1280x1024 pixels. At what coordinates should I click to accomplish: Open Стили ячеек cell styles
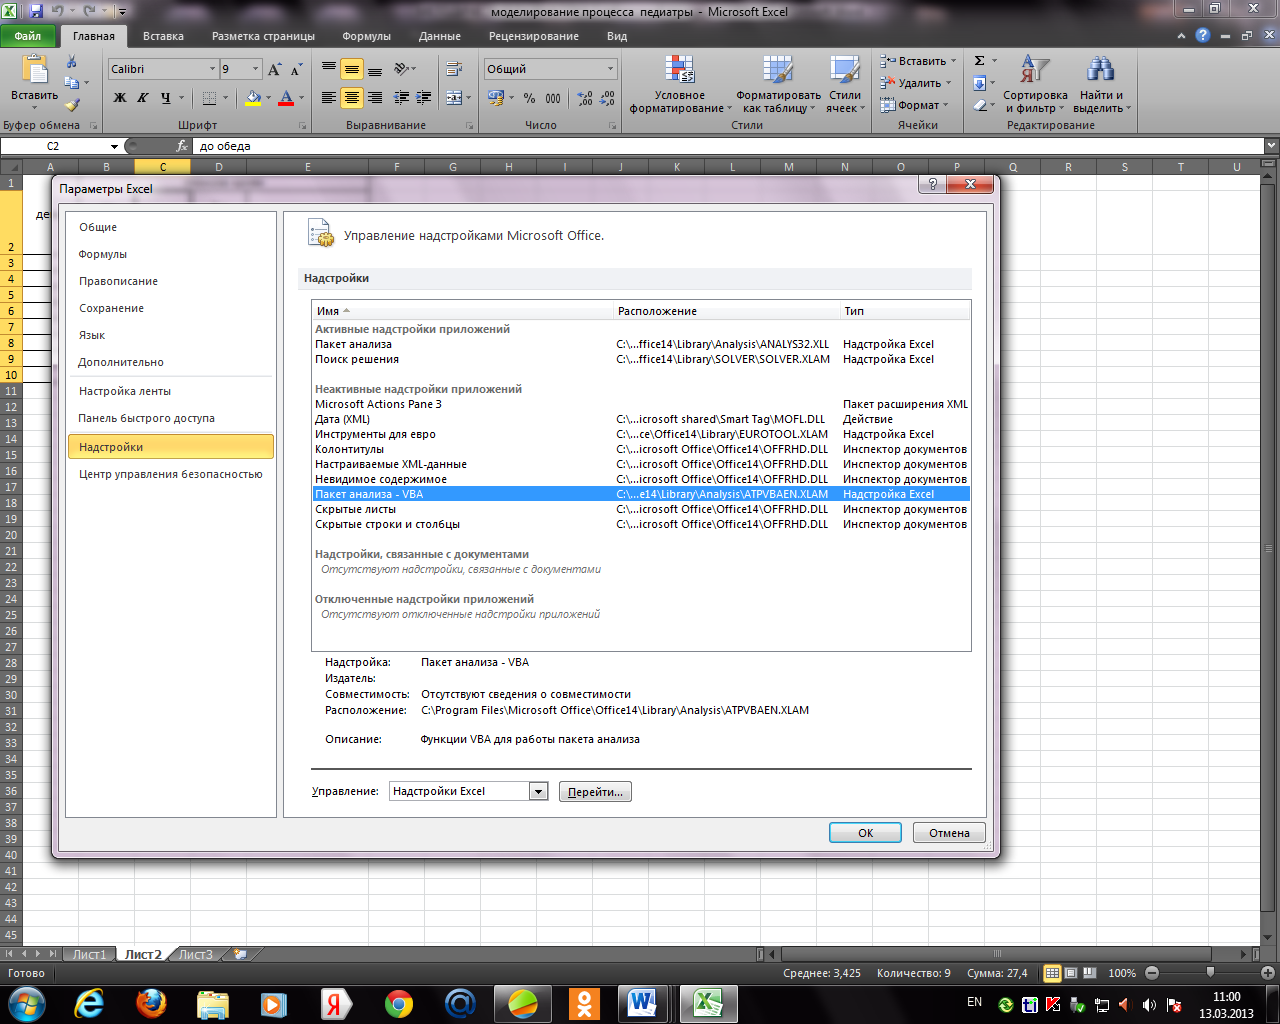tap(845, 84)
